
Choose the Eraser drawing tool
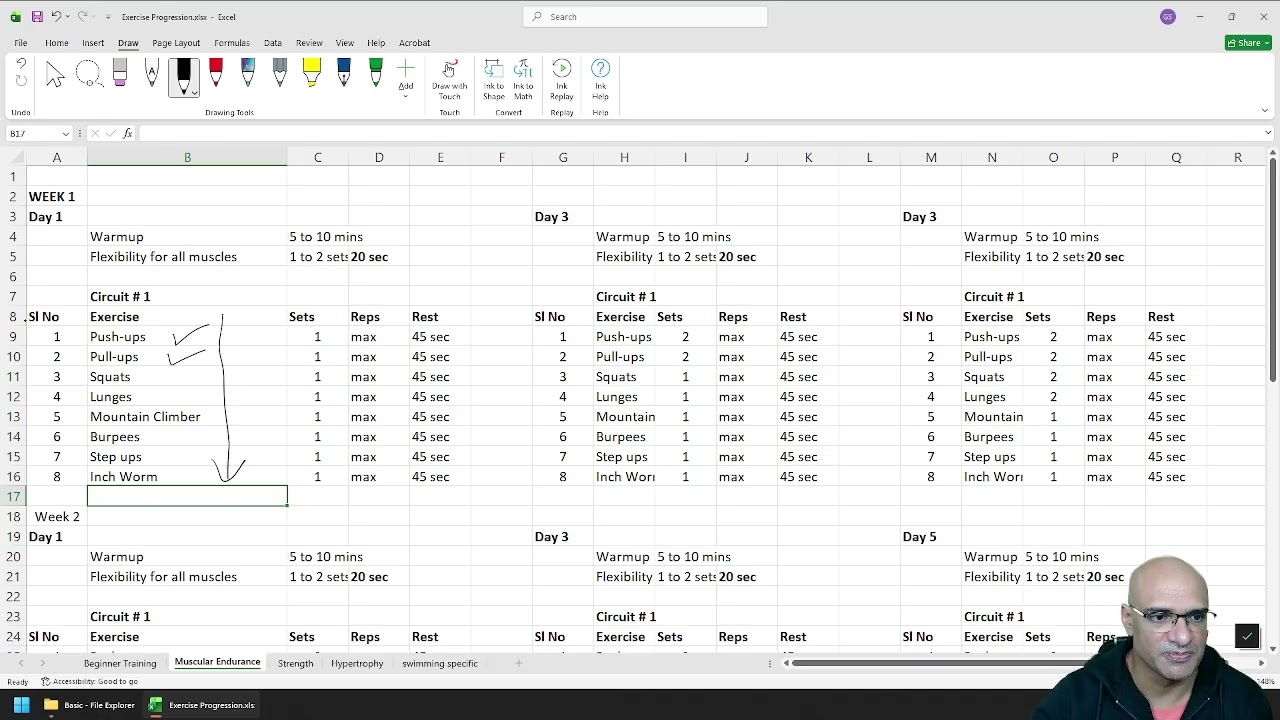pyautogui.click(x=120, y=74)
